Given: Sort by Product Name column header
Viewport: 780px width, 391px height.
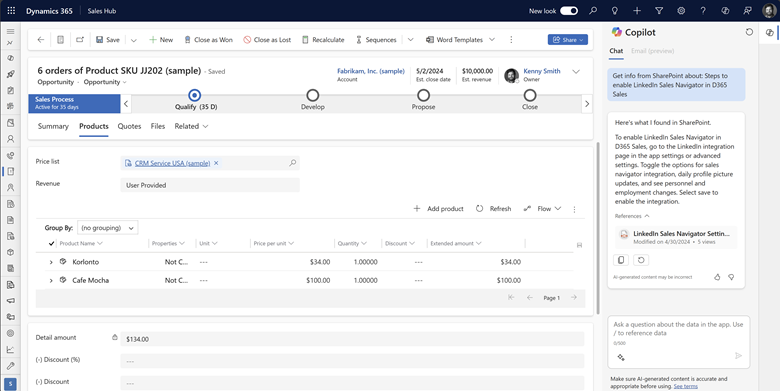Looking at the screenshot, I should (81, 244).
